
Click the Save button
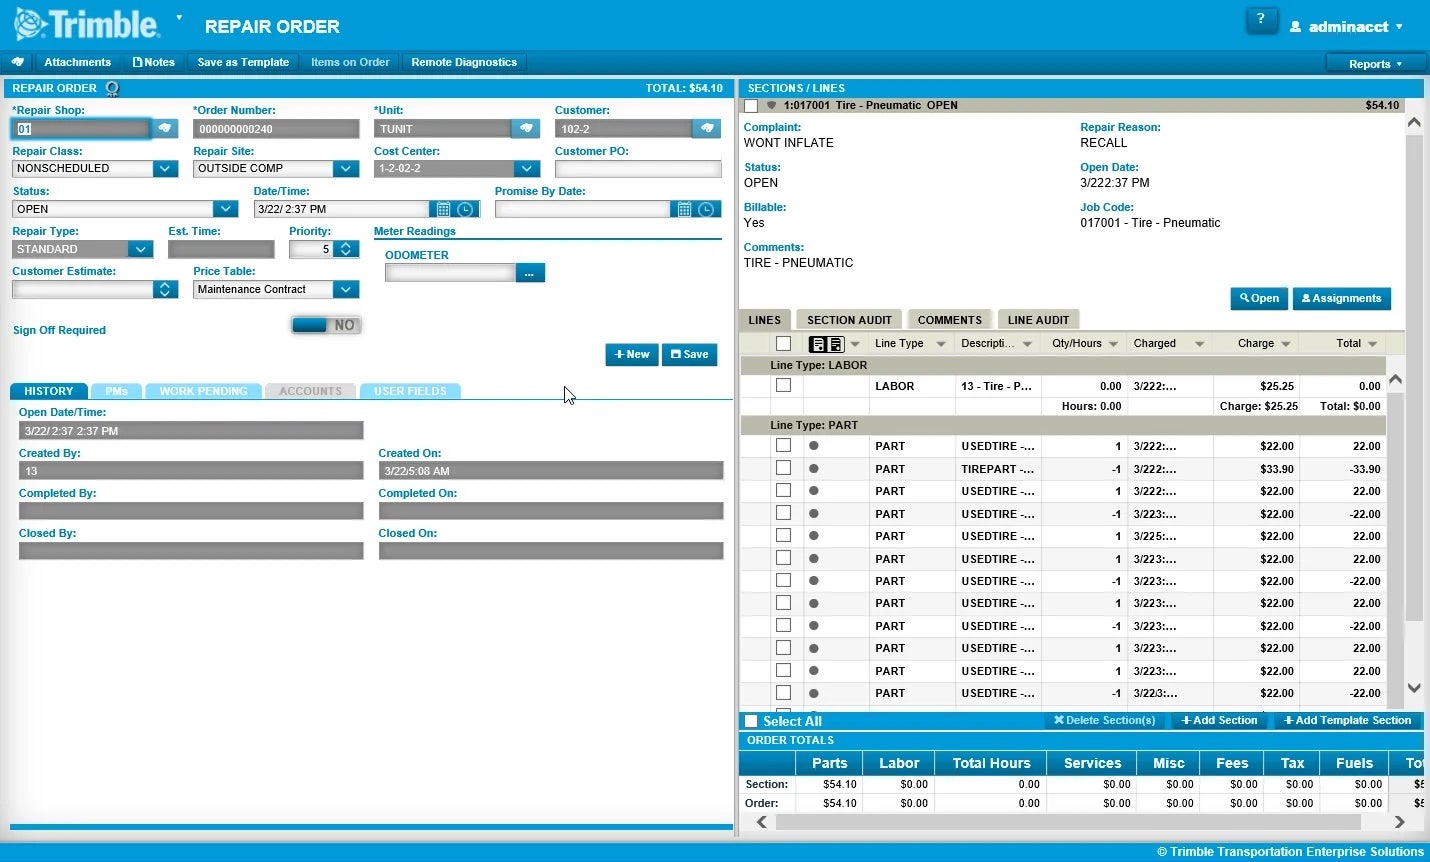pos(689,354)
